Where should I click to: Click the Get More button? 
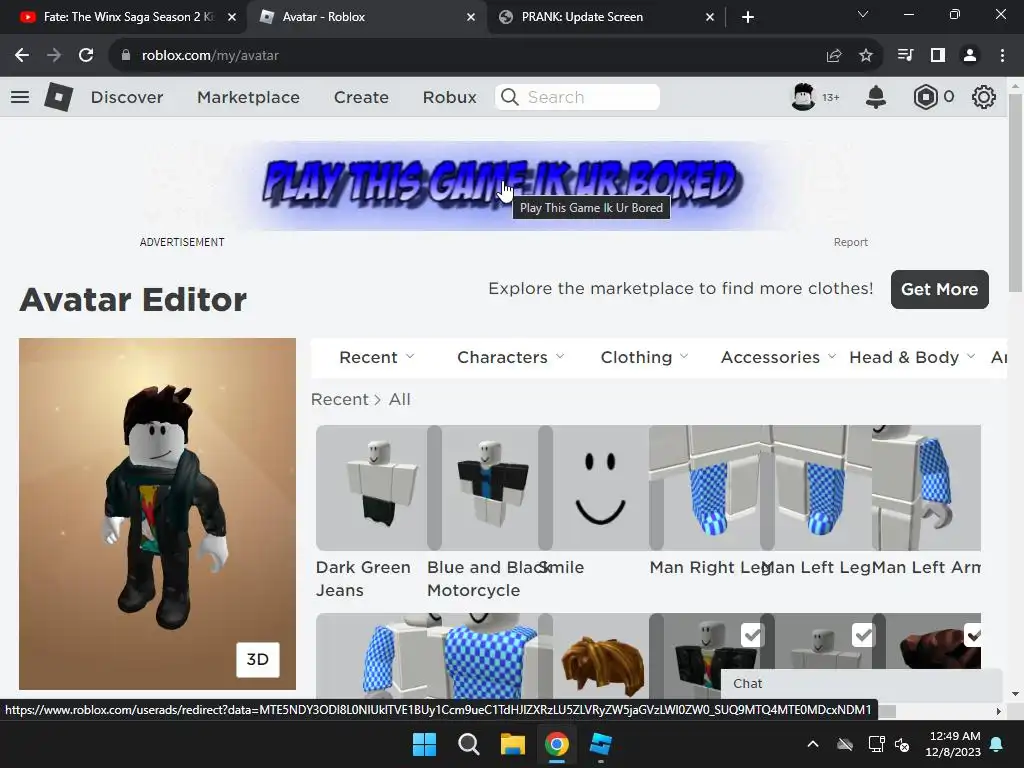pos(940,289)
